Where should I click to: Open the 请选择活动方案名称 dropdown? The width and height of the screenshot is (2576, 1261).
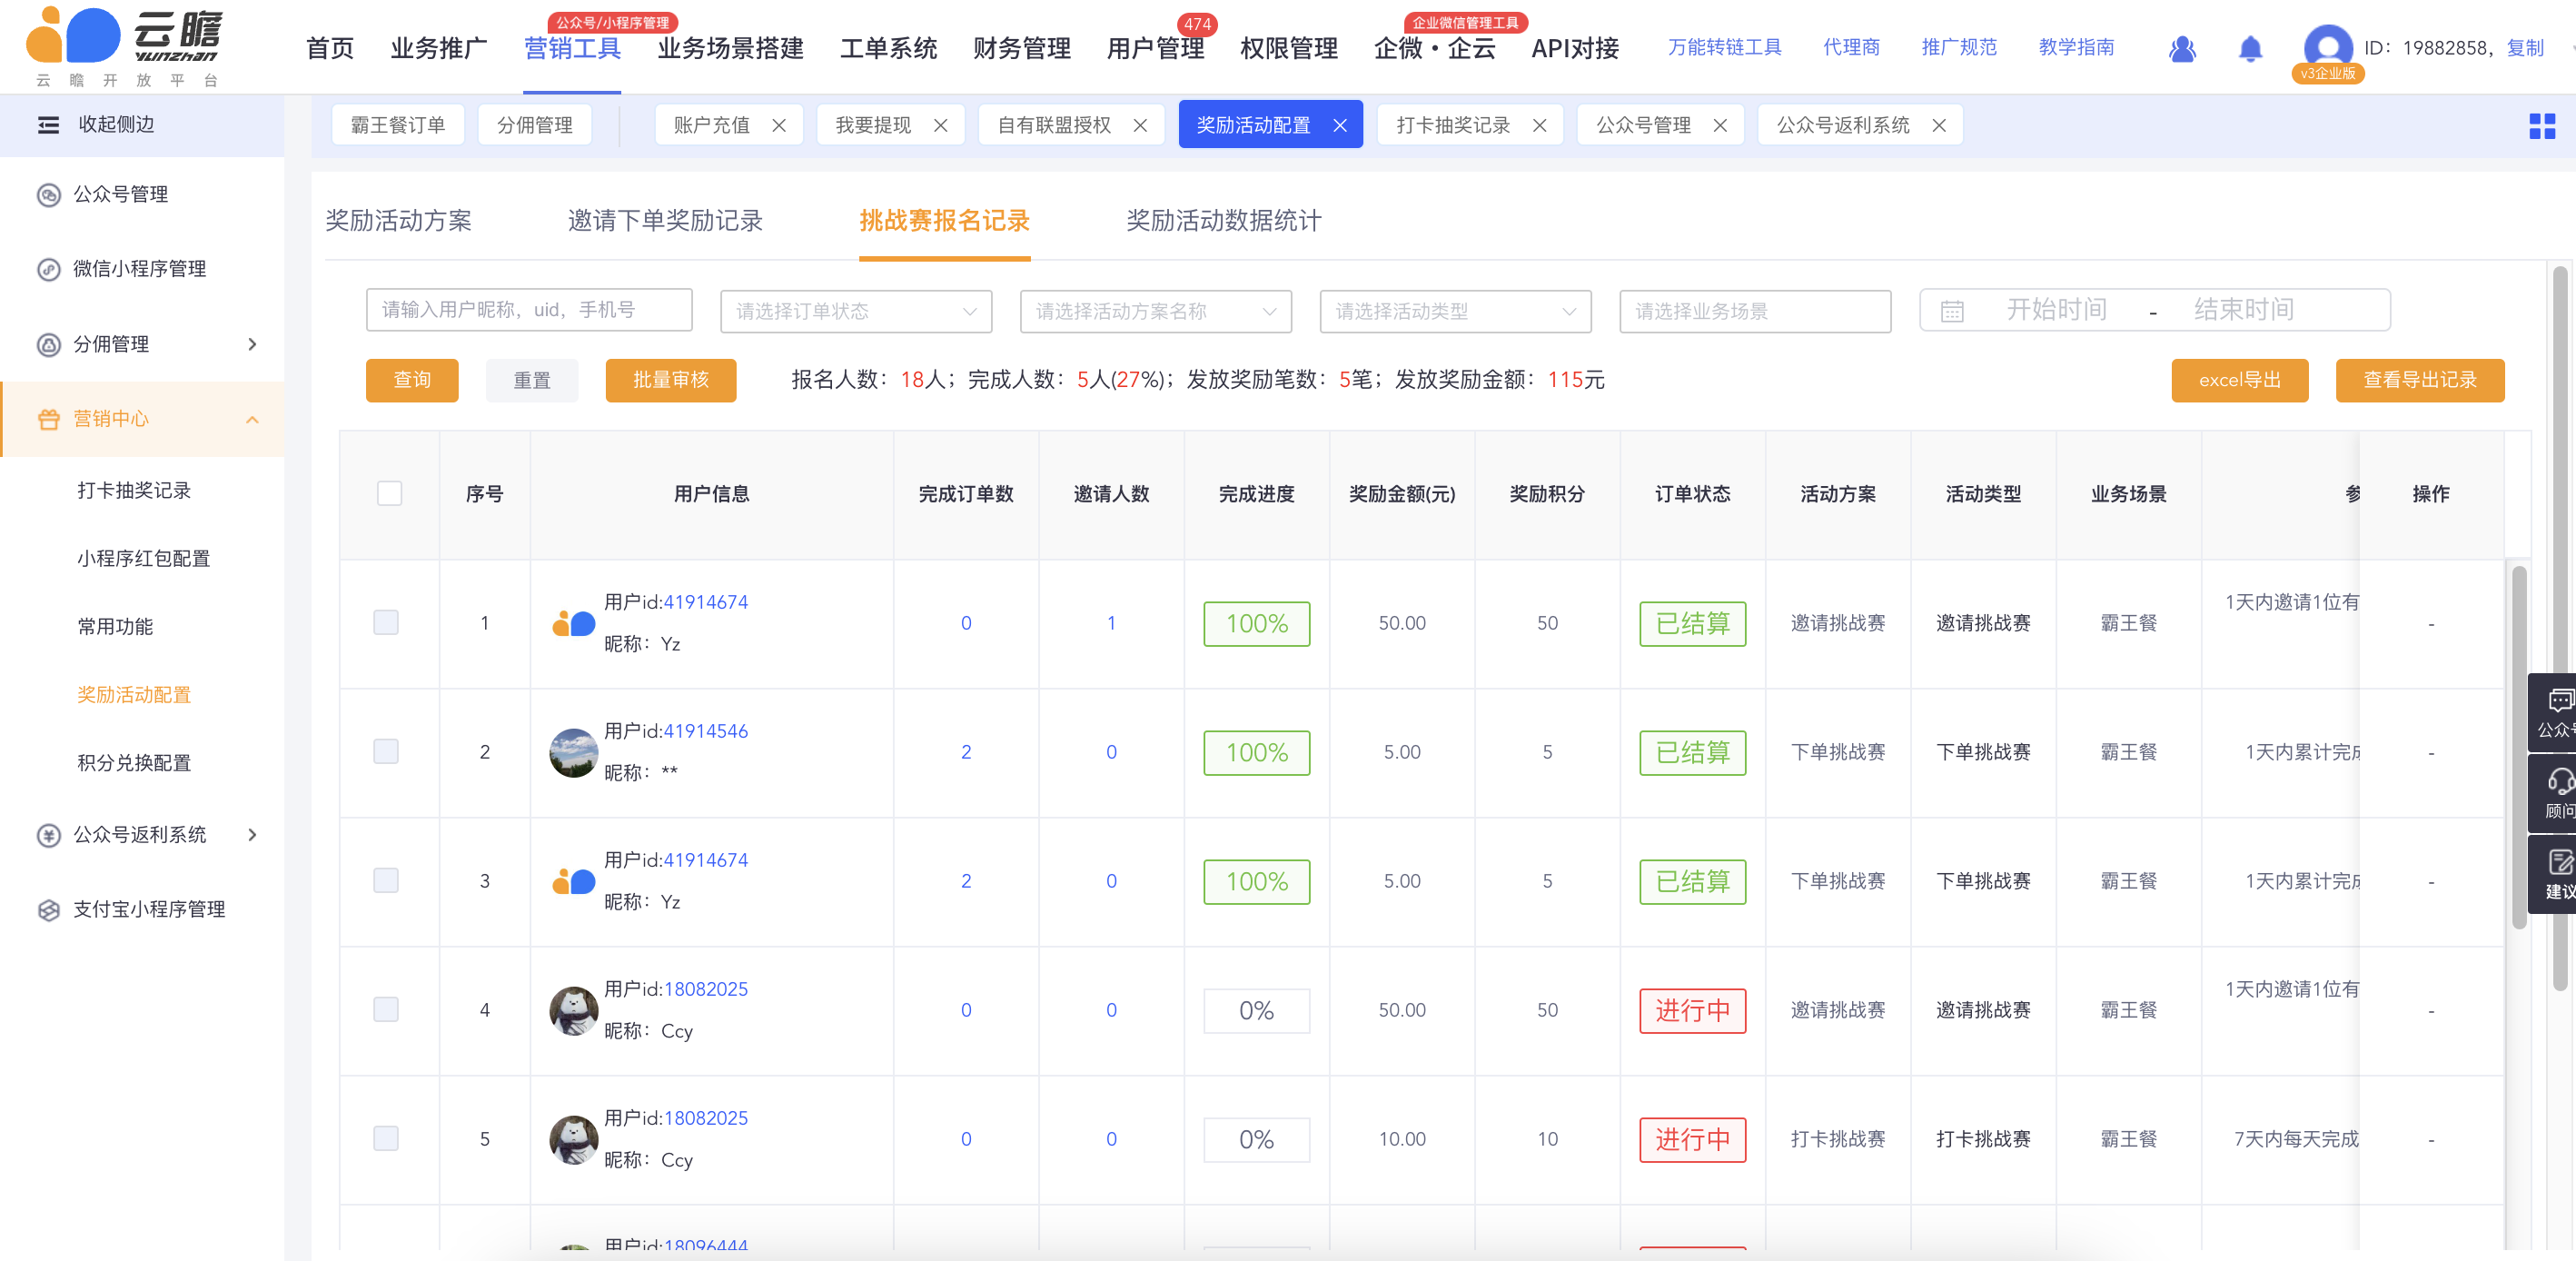(1156, 311)
